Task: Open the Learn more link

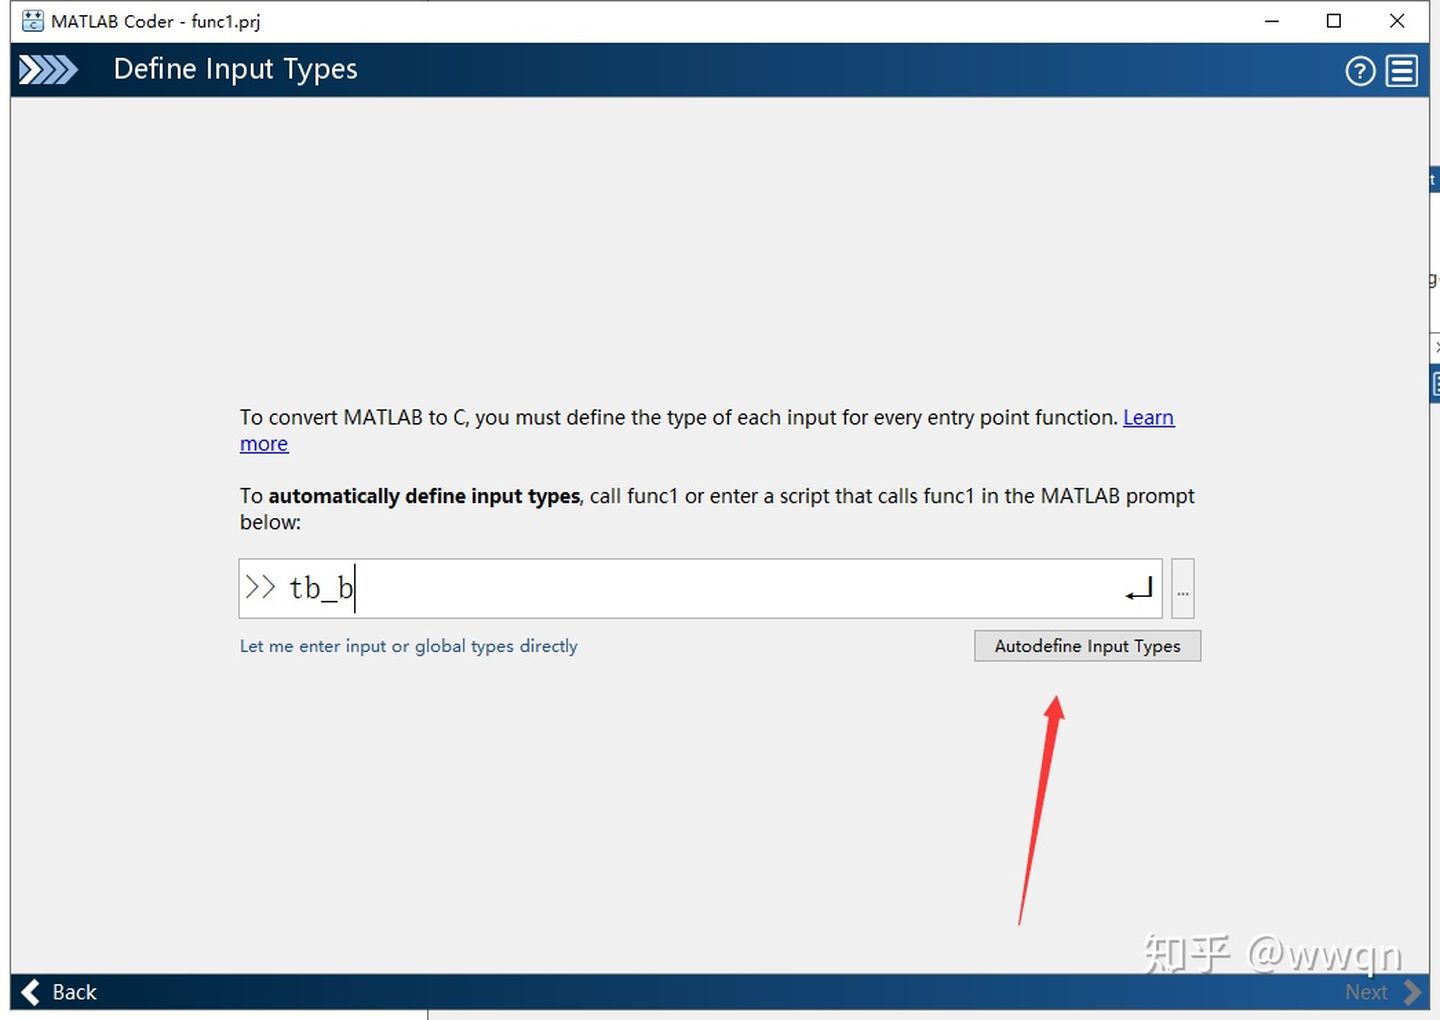Action: coord(1148,418)
